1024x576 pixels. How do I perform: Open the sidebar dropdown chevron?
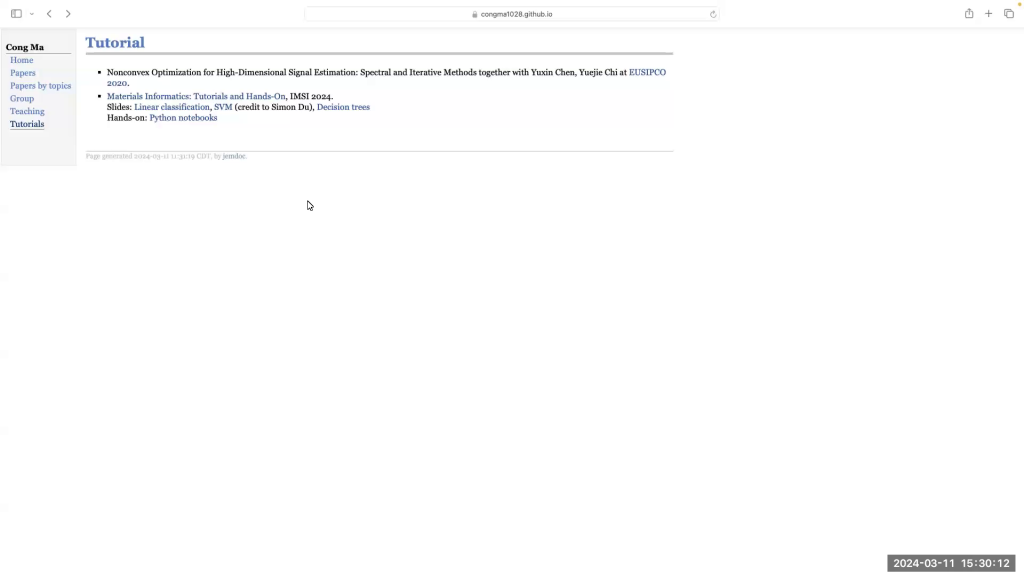pyautogui.click(x=31, y=14)
